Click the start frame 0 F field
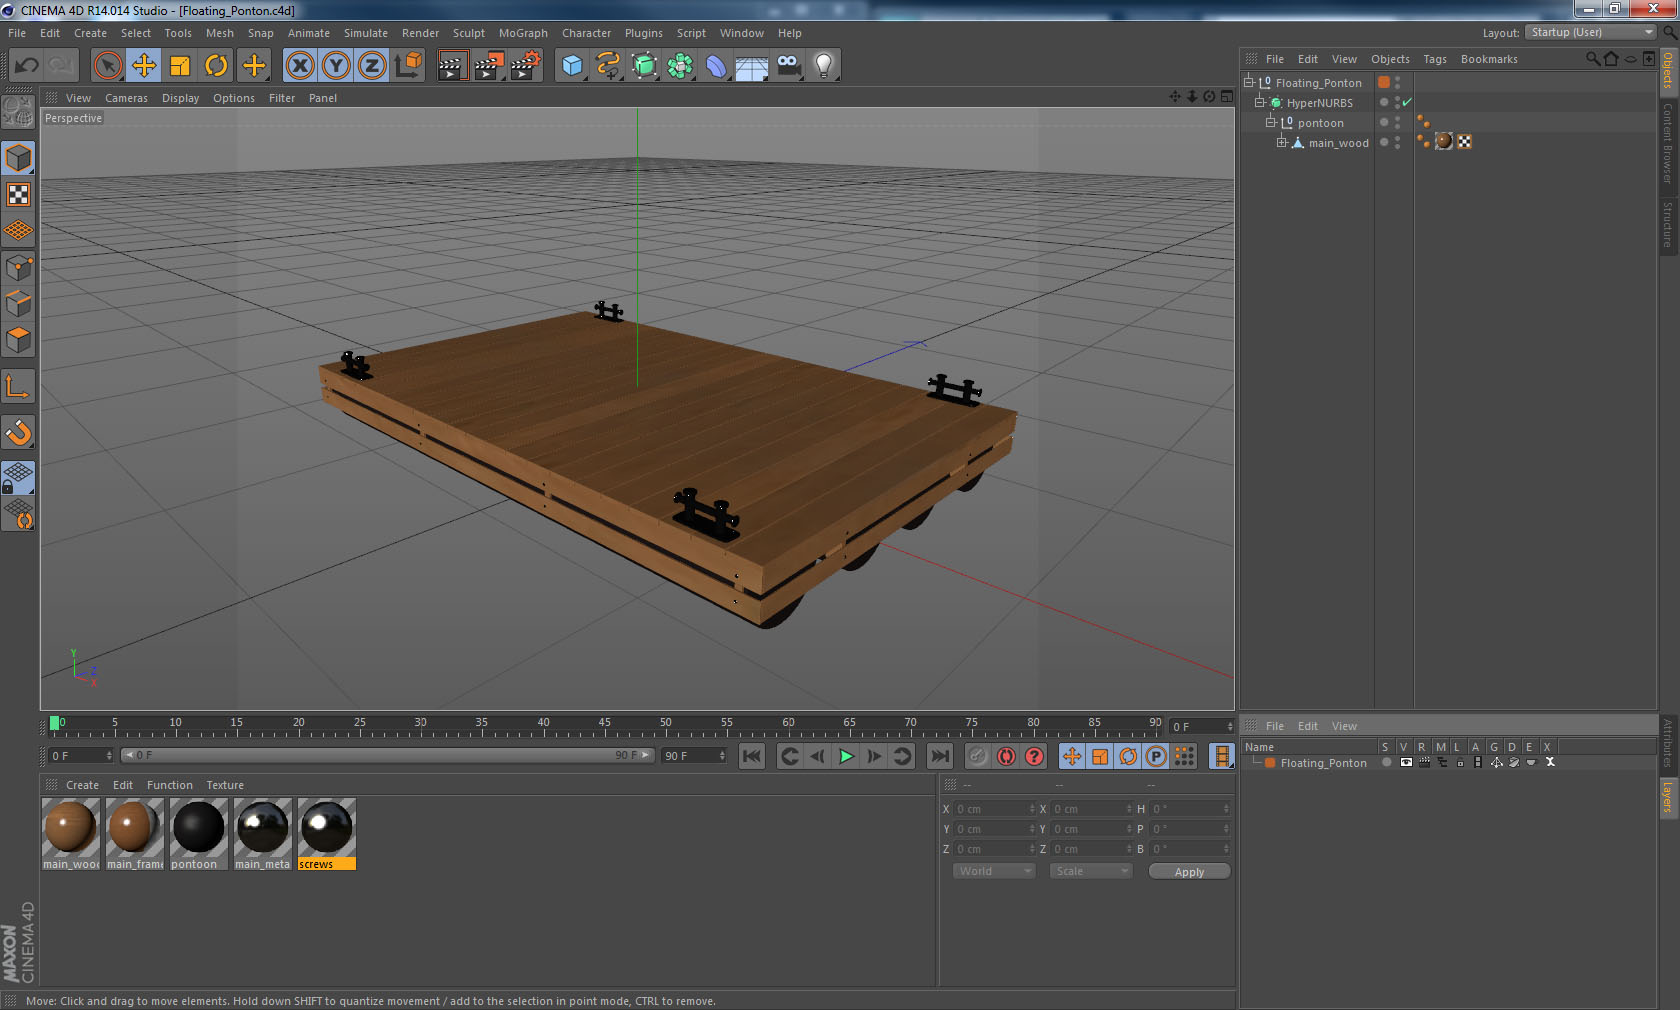Viewport: 1680px width, 1010px height. pyautogui.click(x=80, y=756)
